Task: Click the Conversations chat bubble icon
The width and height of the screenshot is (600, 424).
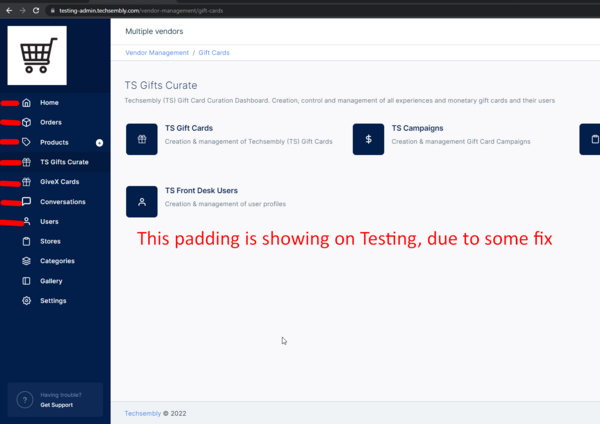Action: (26, 202)
